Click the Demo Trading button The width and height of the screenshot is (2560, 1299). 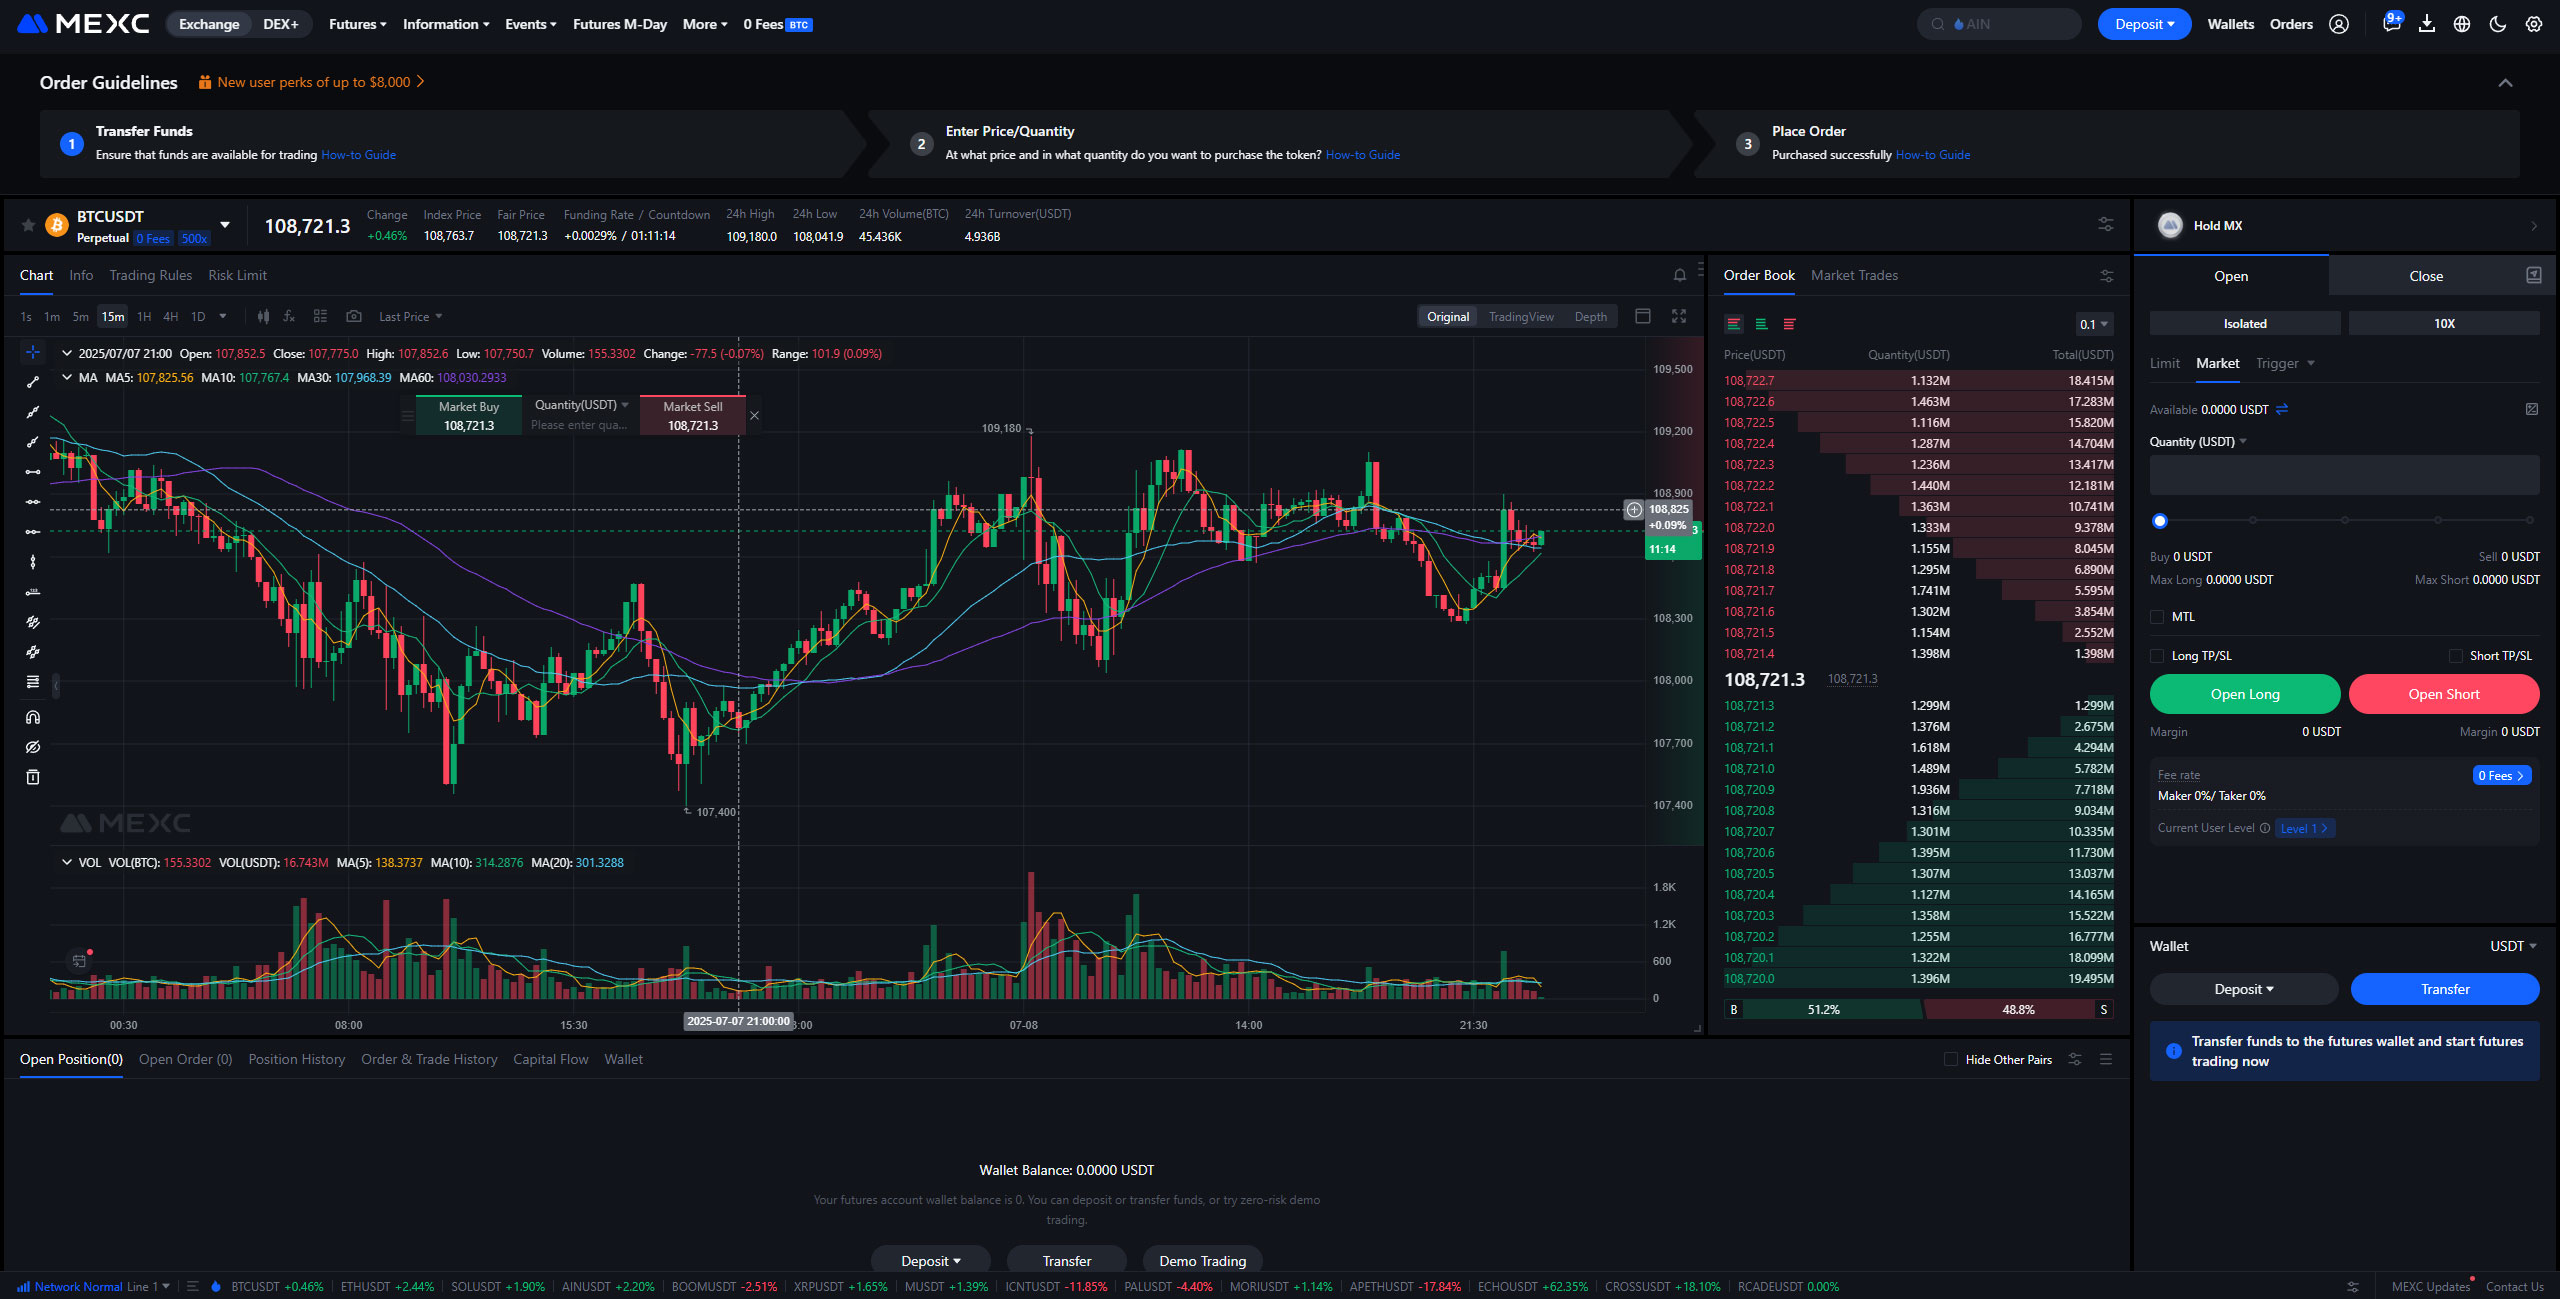pos(1202,1261)
